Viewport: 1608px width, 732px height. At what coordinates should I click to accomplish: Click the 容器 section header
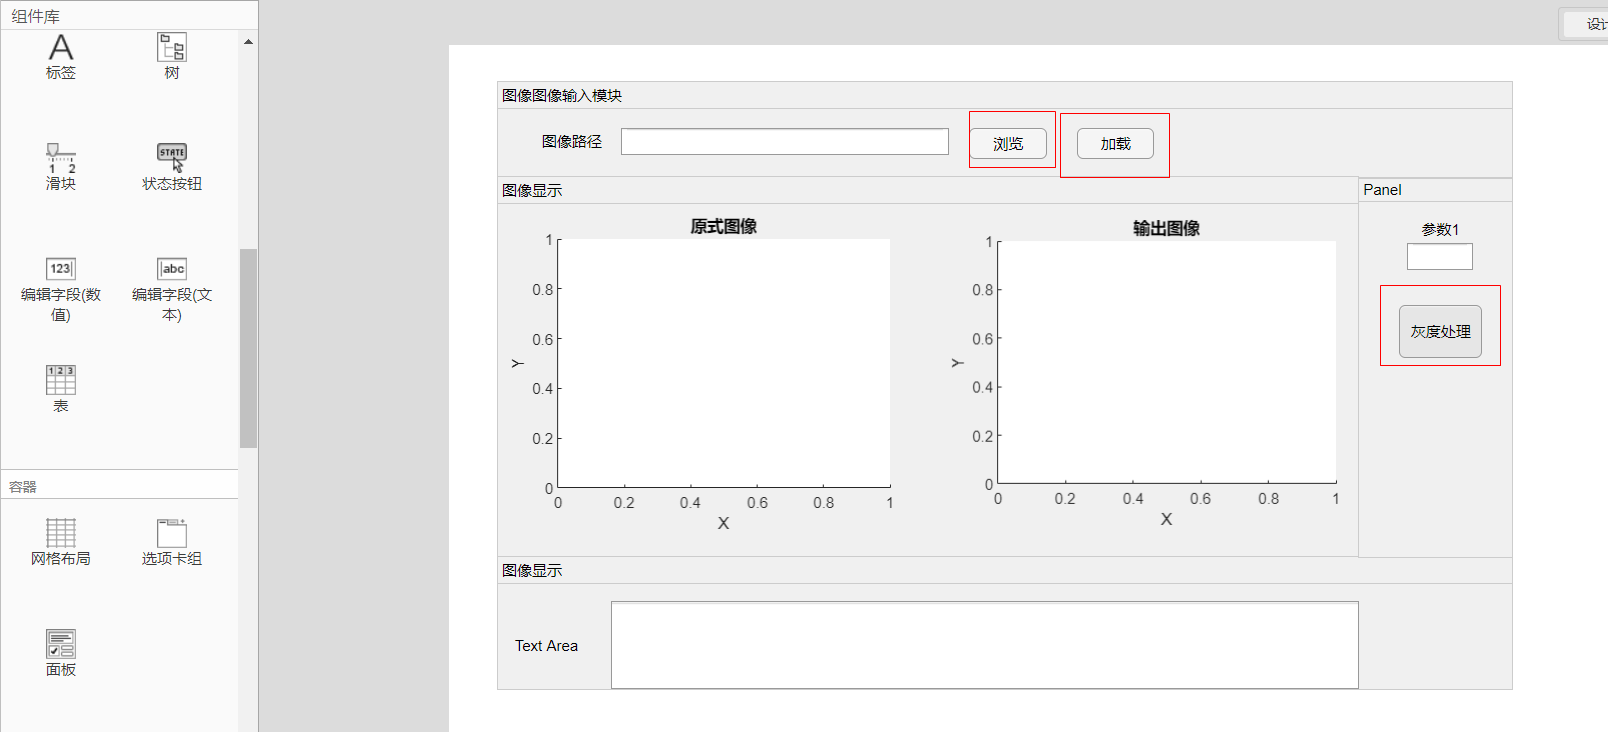(23, 487)
